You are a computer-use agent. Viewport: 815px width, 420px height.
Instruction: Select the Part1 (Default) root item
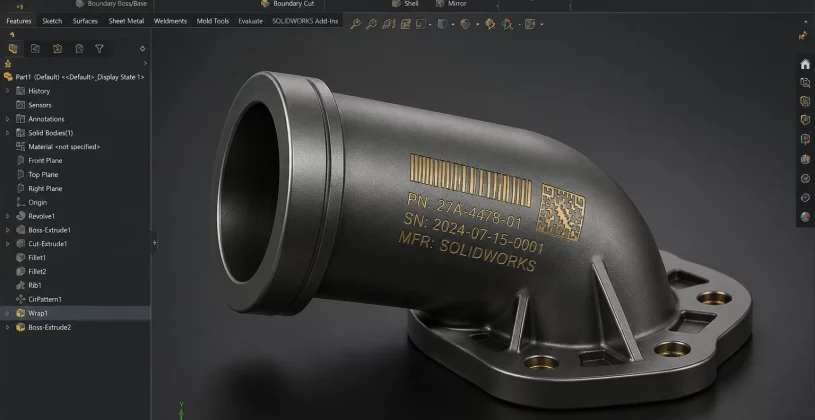pyautogui.click(x=74, y=77)
